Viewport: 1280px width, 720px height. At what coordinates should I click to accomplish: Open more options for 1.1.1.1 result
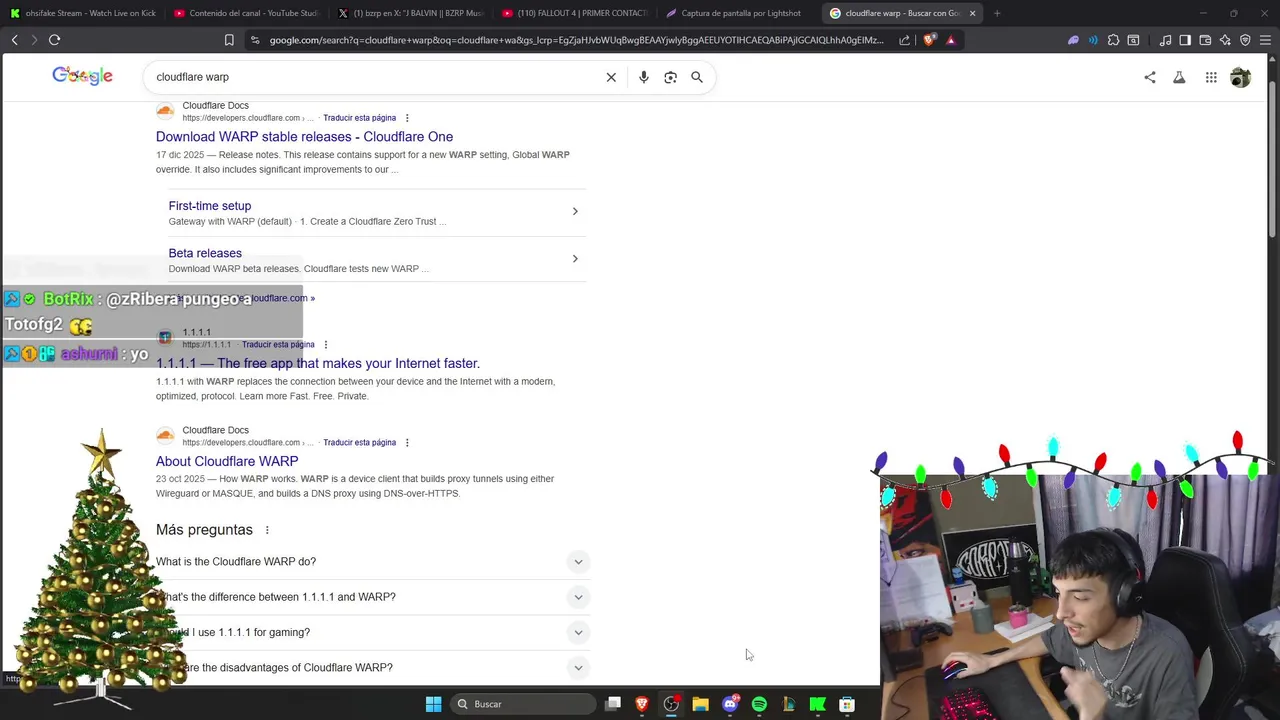(x=325, y=345)
